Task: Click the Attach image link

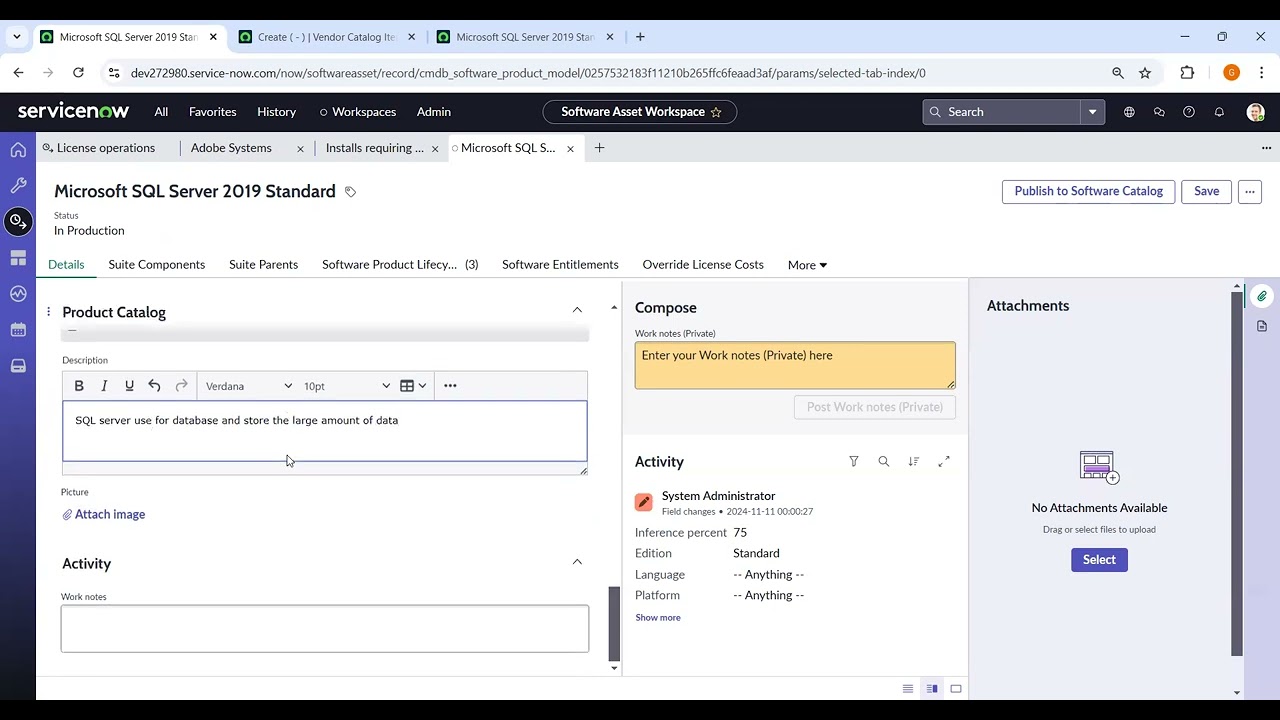Action: pyautogui.click(x=104, y=515)
